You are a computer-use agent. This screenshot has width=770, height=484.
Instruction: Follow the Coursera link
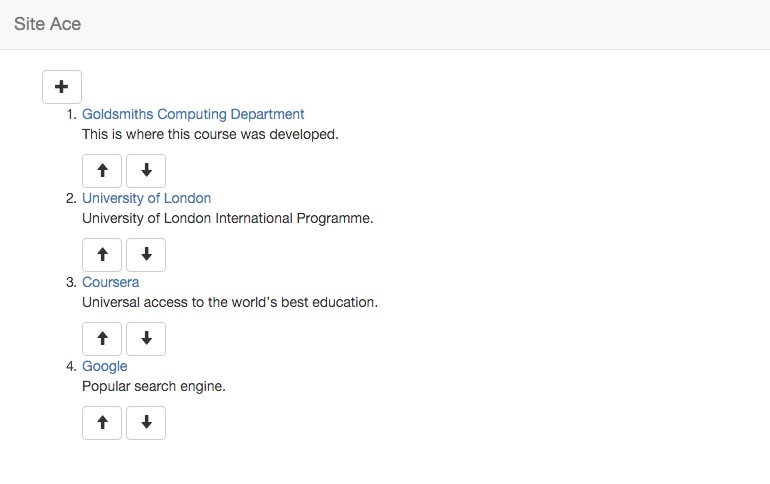(x=110, y=282)
